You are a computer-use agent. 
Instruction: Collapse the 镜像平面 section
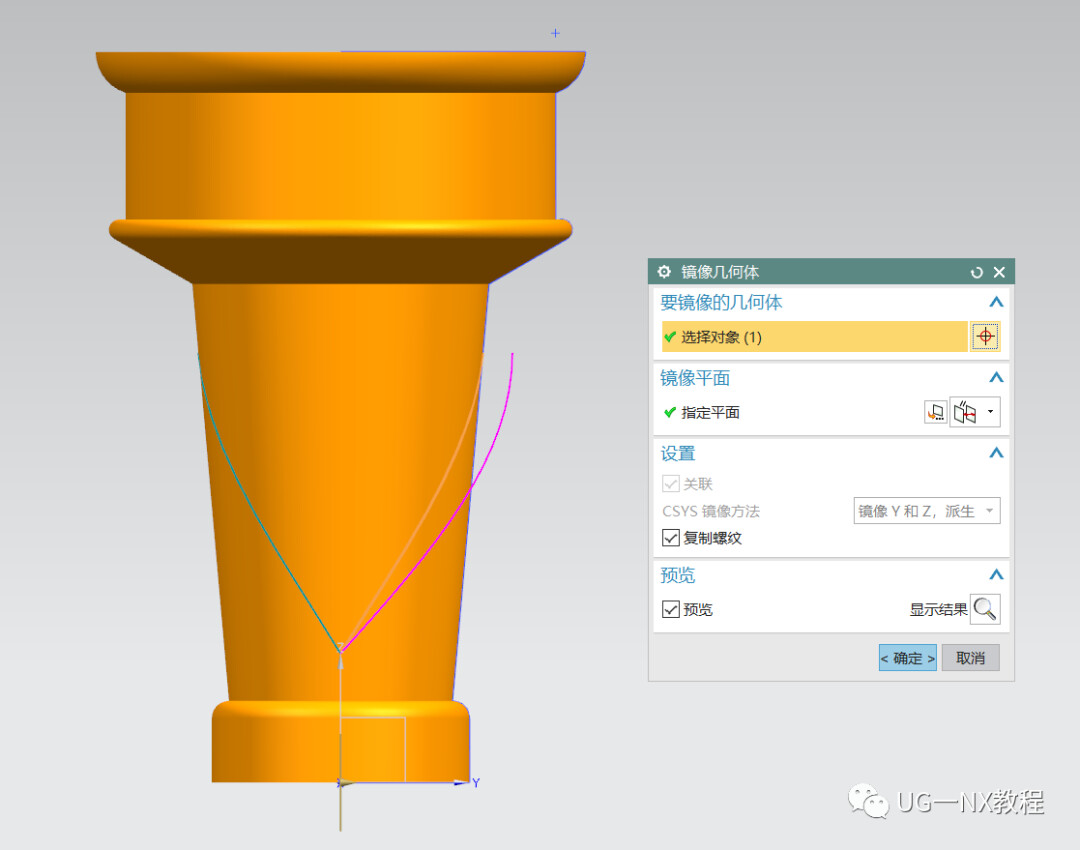(996, 377)
